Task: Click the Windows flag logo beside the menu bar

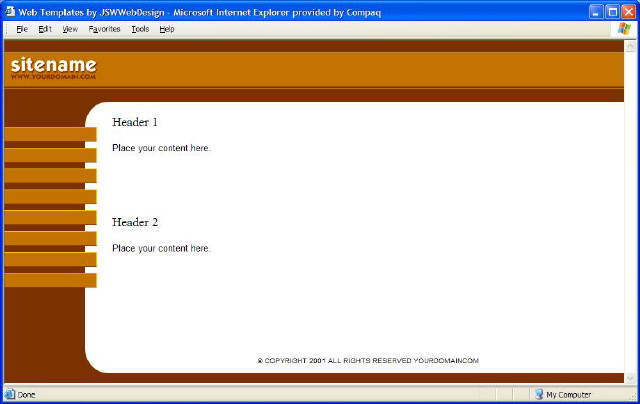Action: 624,29
